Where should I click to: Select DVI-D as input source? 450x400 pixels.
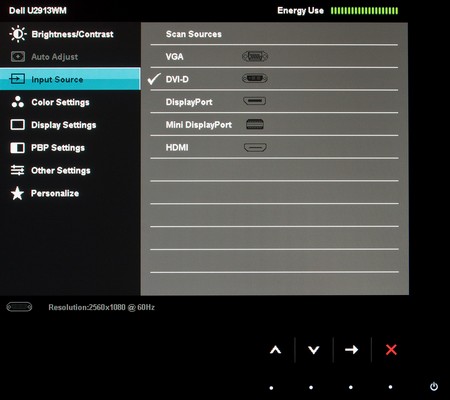point(274,79)
